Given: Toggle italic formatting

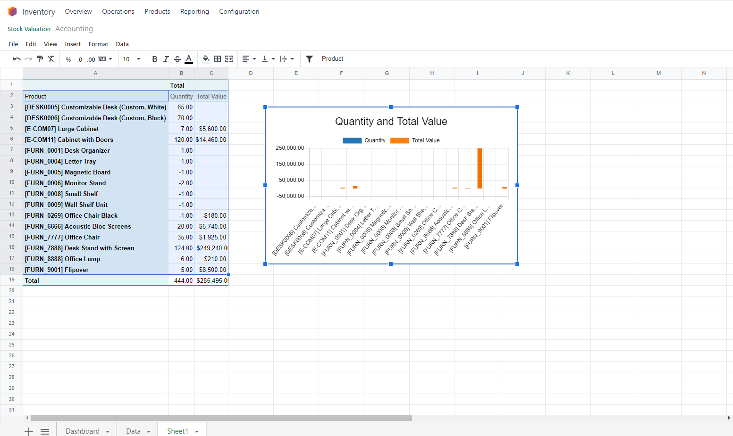Looking at the screenshot, I should tap(165, 59).
